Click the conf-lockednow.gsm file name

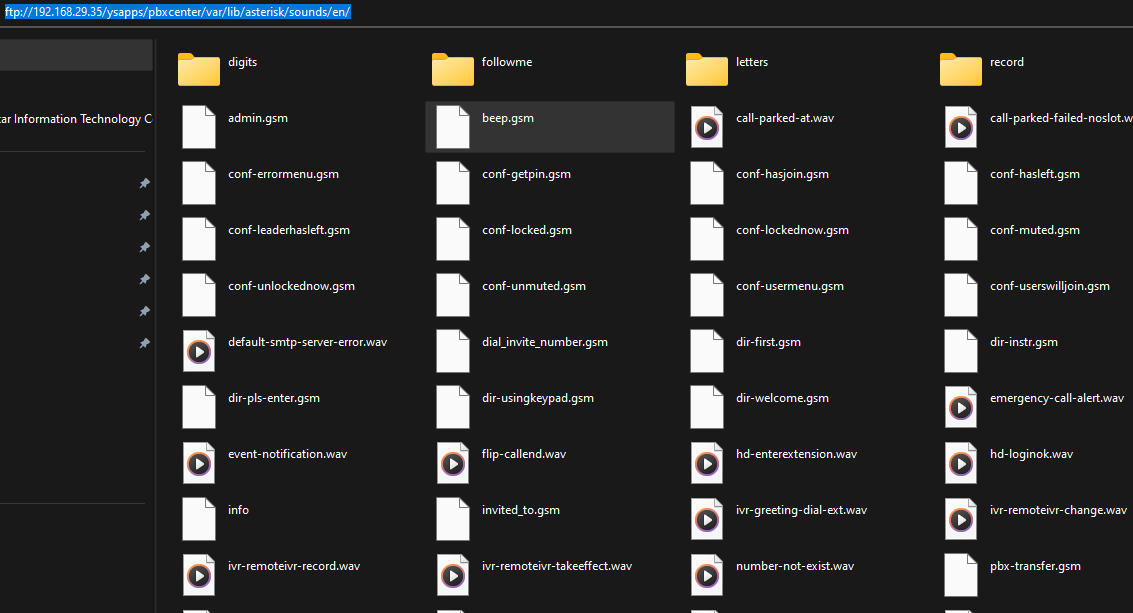pyautogui.click(x=793, y=230)
